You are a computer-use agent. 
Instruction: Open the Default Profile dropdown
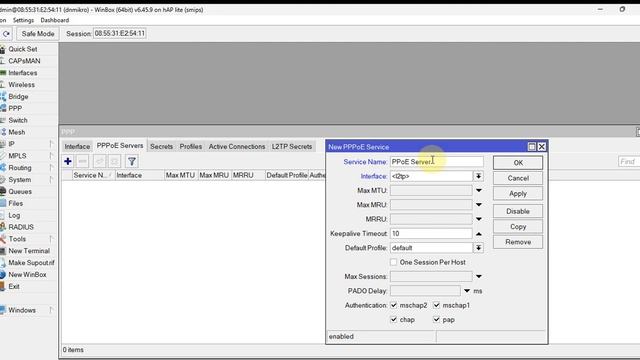pos(478,248)
